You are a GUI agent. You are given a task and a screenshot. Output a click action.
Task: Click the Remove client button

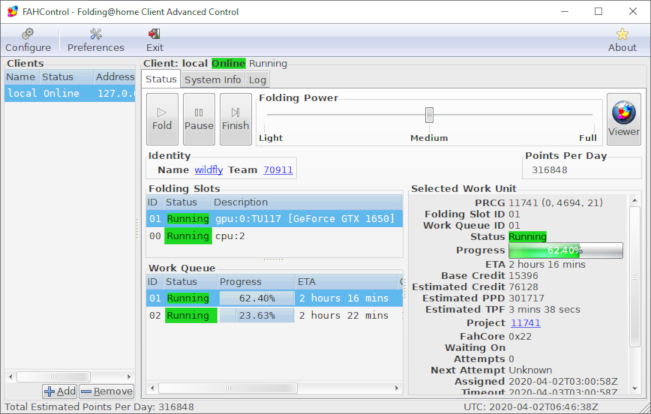coord(106,391)
